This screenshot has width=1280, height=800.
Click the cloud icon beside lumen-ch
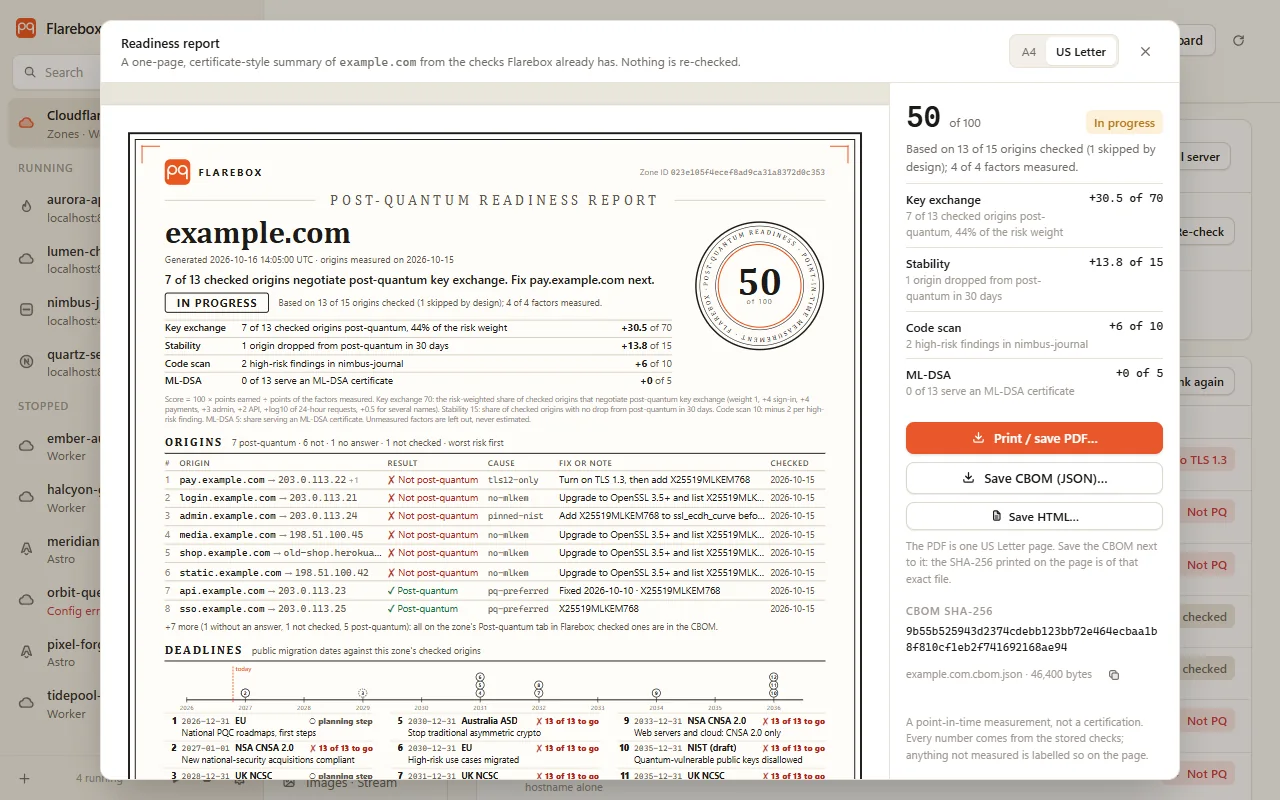(x=27, y=260)
